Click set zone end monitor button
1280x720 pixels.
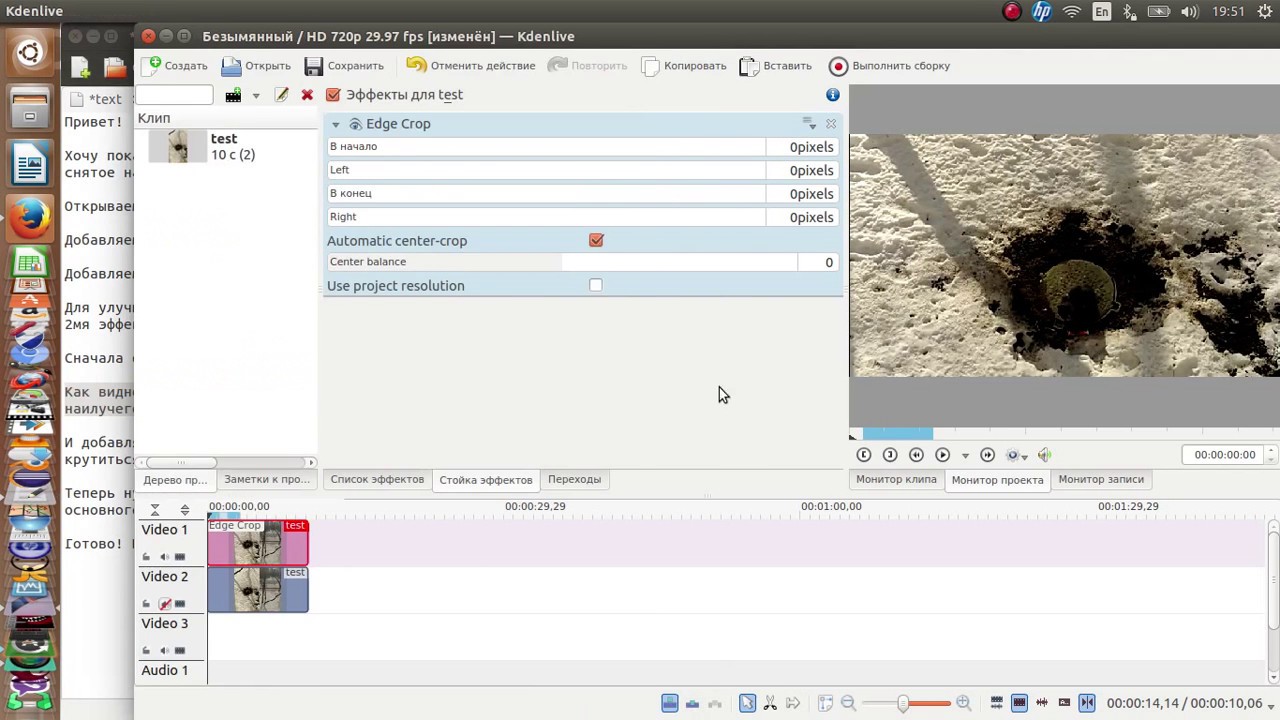click(890, 455)
